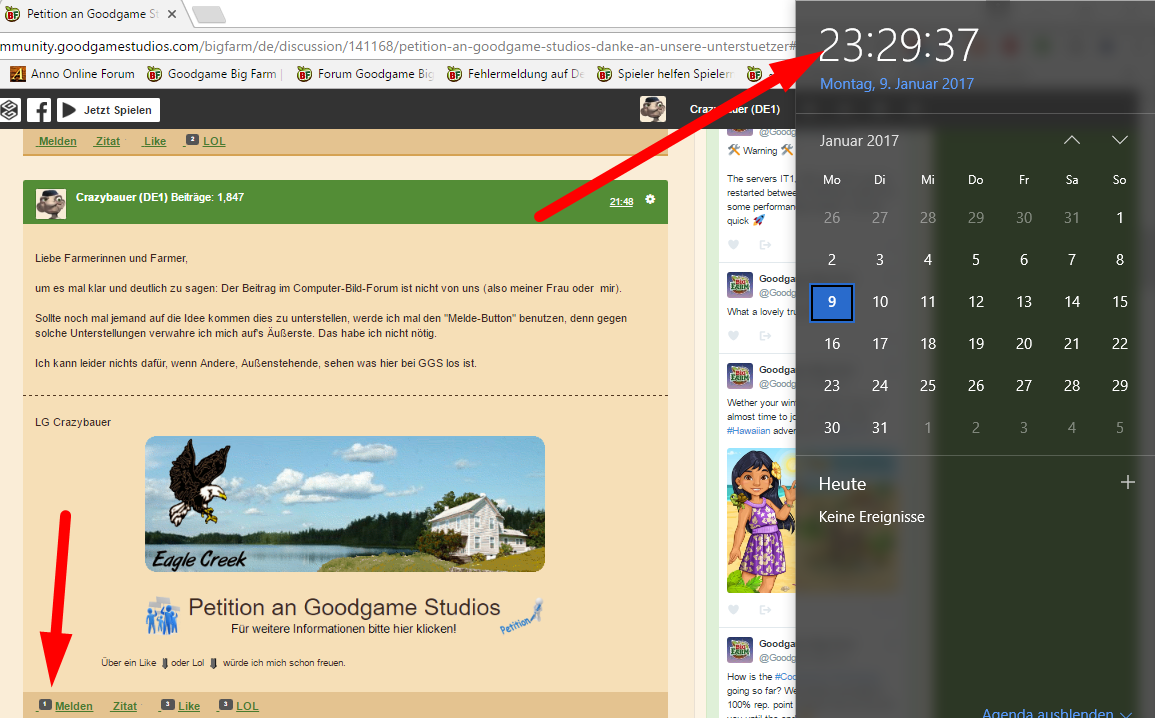Screen dimensions: 1155x718
Task: Select the Petition an Goodgame browser tab
Action: click(92, 14)
